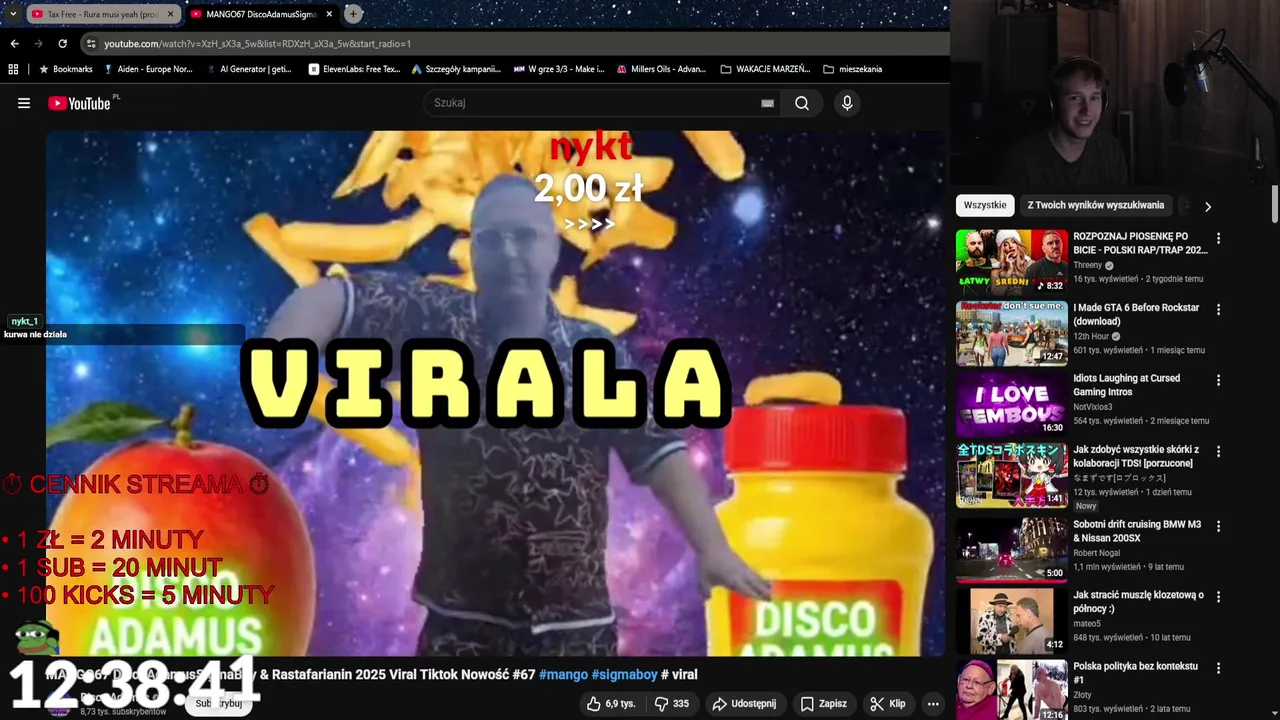
Task: Open the tab search dropdown arrow
Action: click(12, 14)
